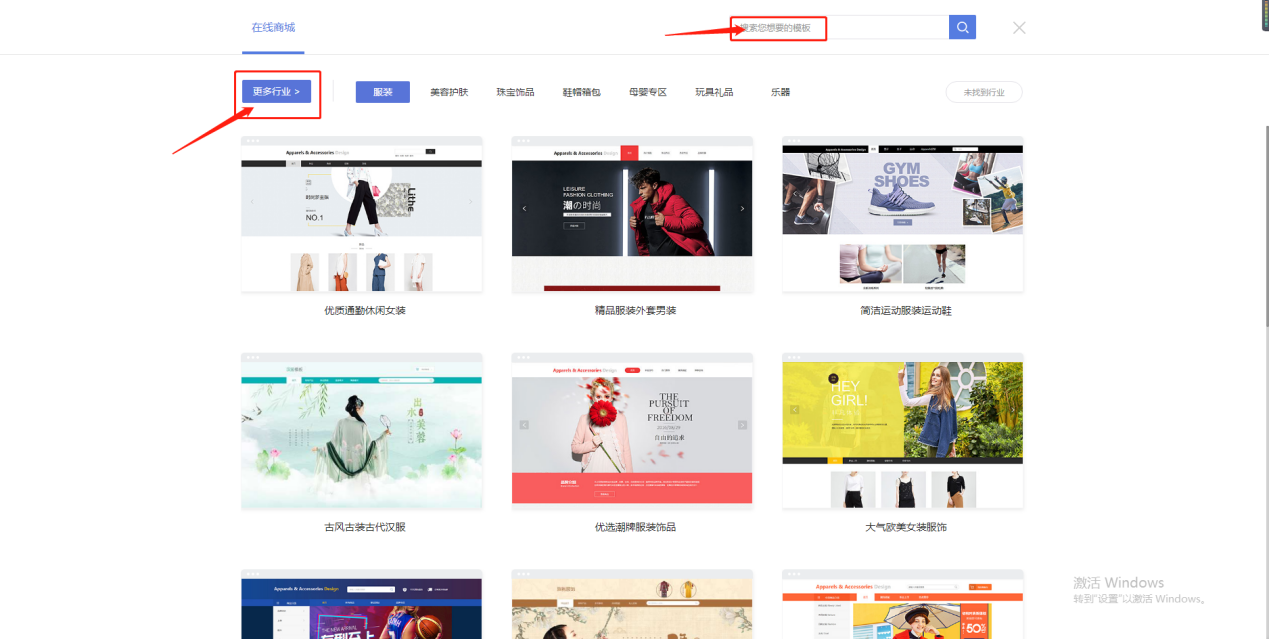Viewport: 1269px width, 639px height.
Task: Open the 乐器 category
Action: click(x=780, y=92)
